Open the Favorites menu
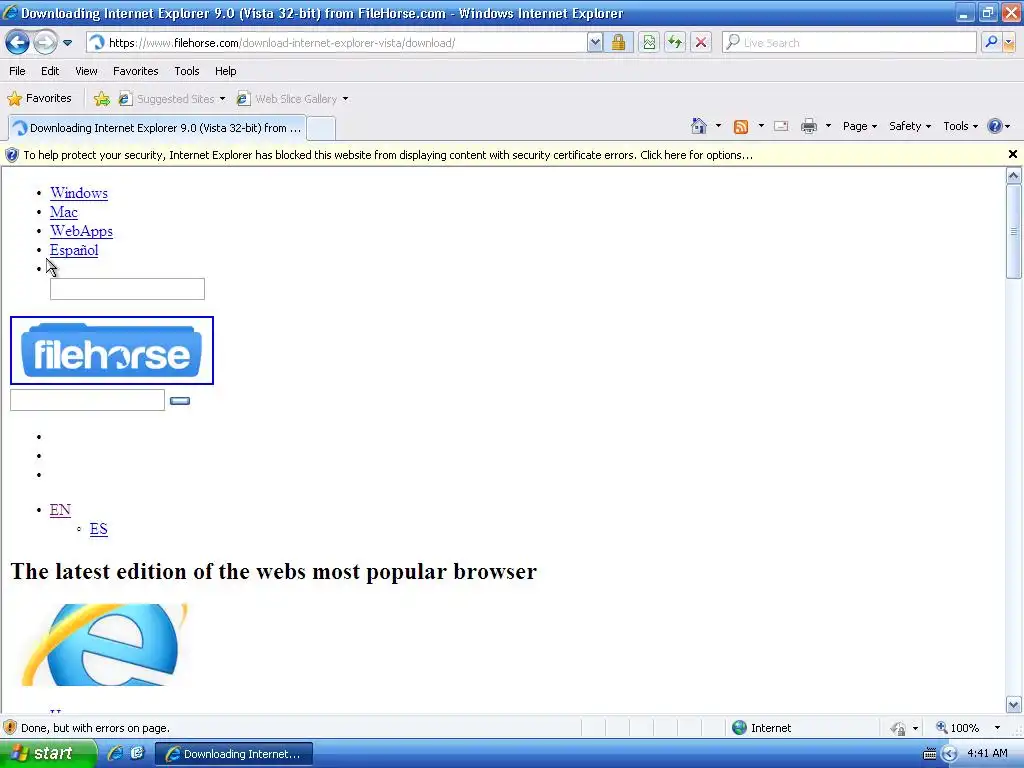Viewport: 1024px width, 768px height. (135, 71)
